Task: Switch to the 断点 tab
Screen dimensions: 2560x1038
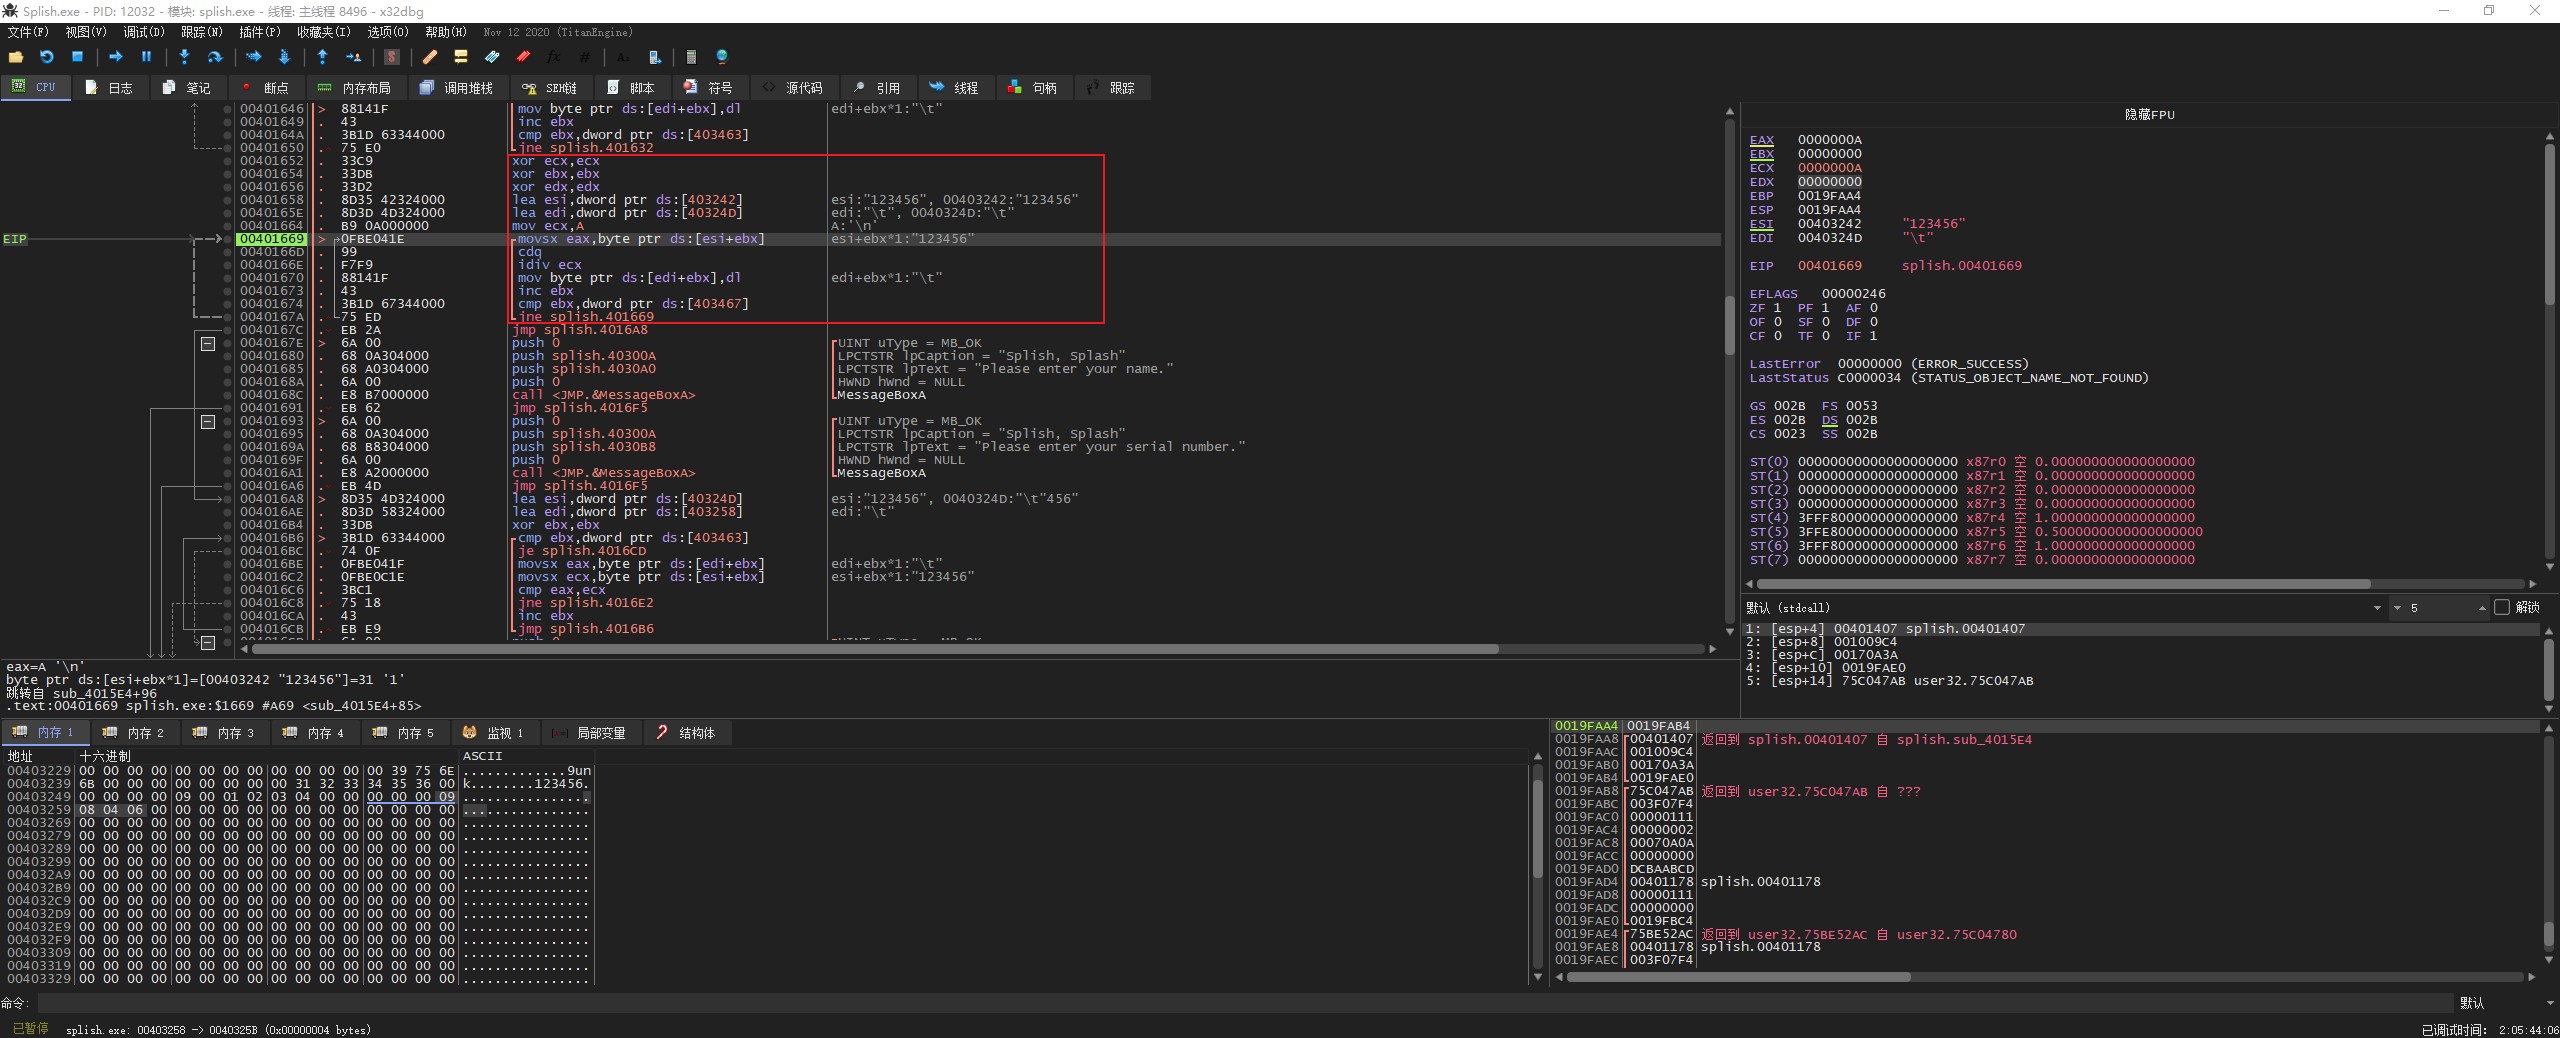Action: pos(266,88)
